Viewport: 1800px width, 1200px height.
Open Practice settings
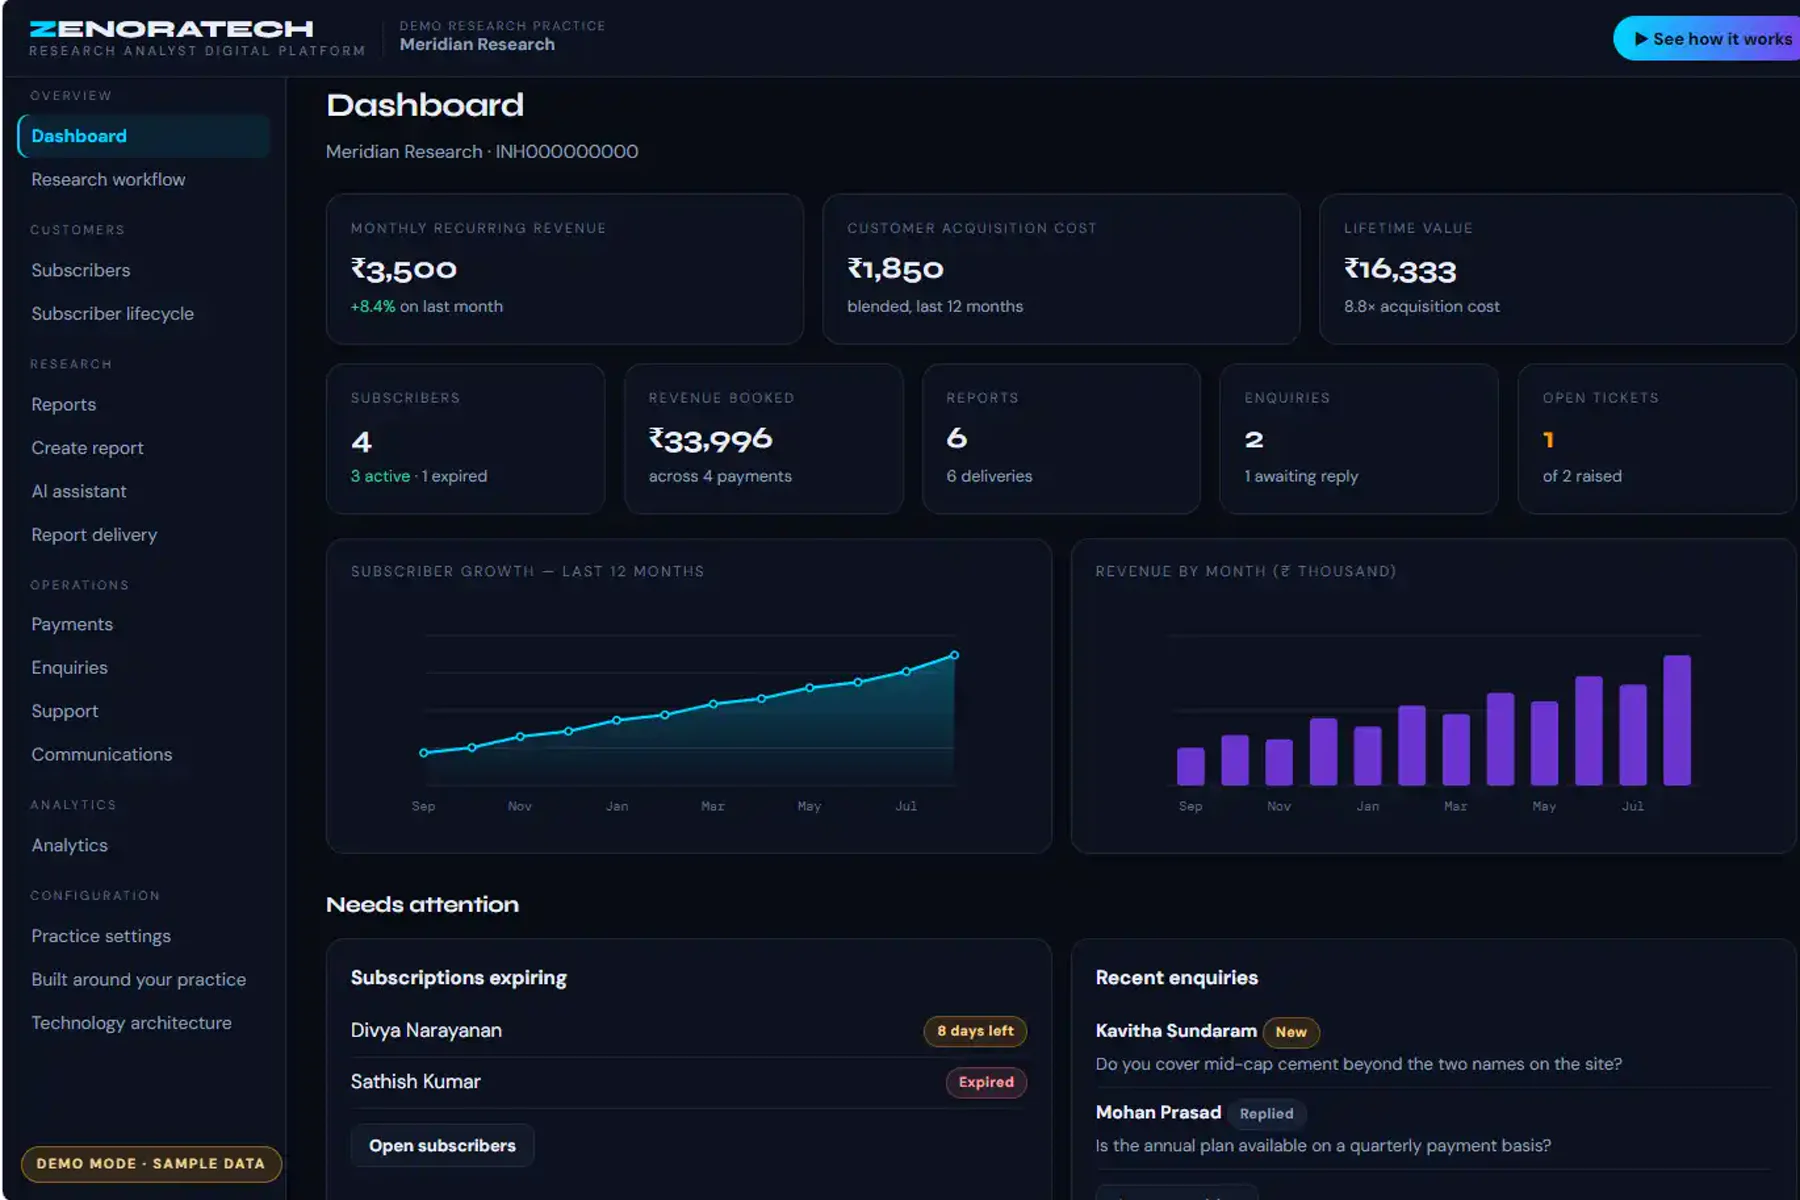tap(101, 936)
